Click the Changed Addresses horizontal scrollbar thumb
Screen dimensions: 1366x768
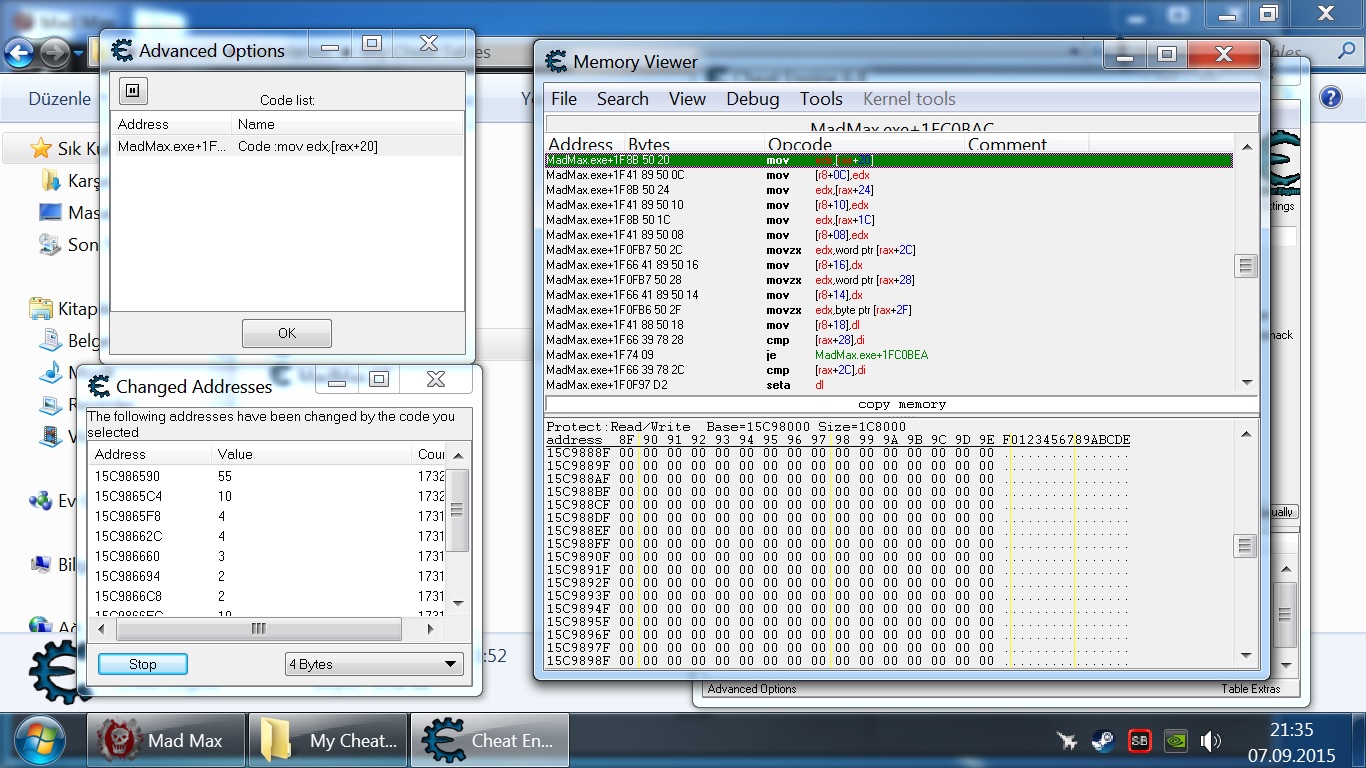pyautogui.click(x=259, y=629)
